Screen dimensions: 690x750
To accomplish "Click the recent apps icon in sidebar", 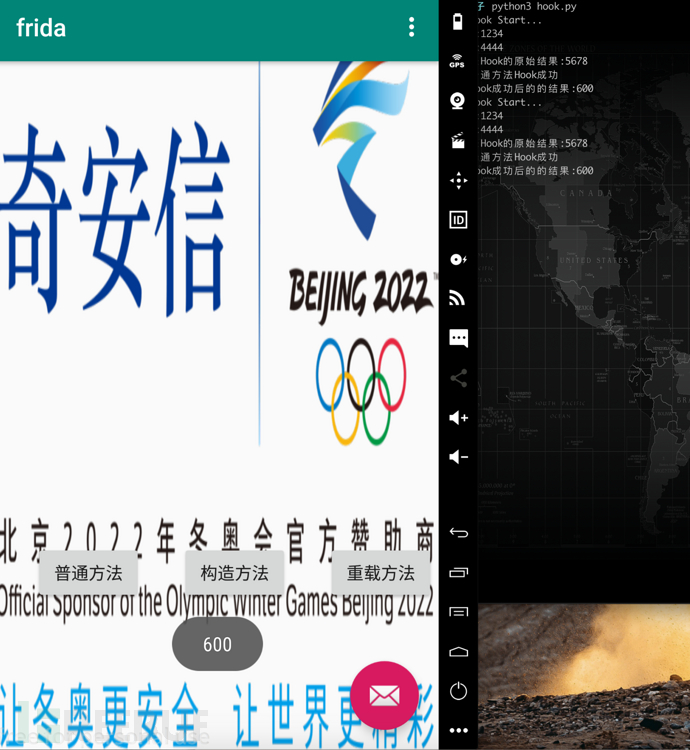I will coord(459,572).
